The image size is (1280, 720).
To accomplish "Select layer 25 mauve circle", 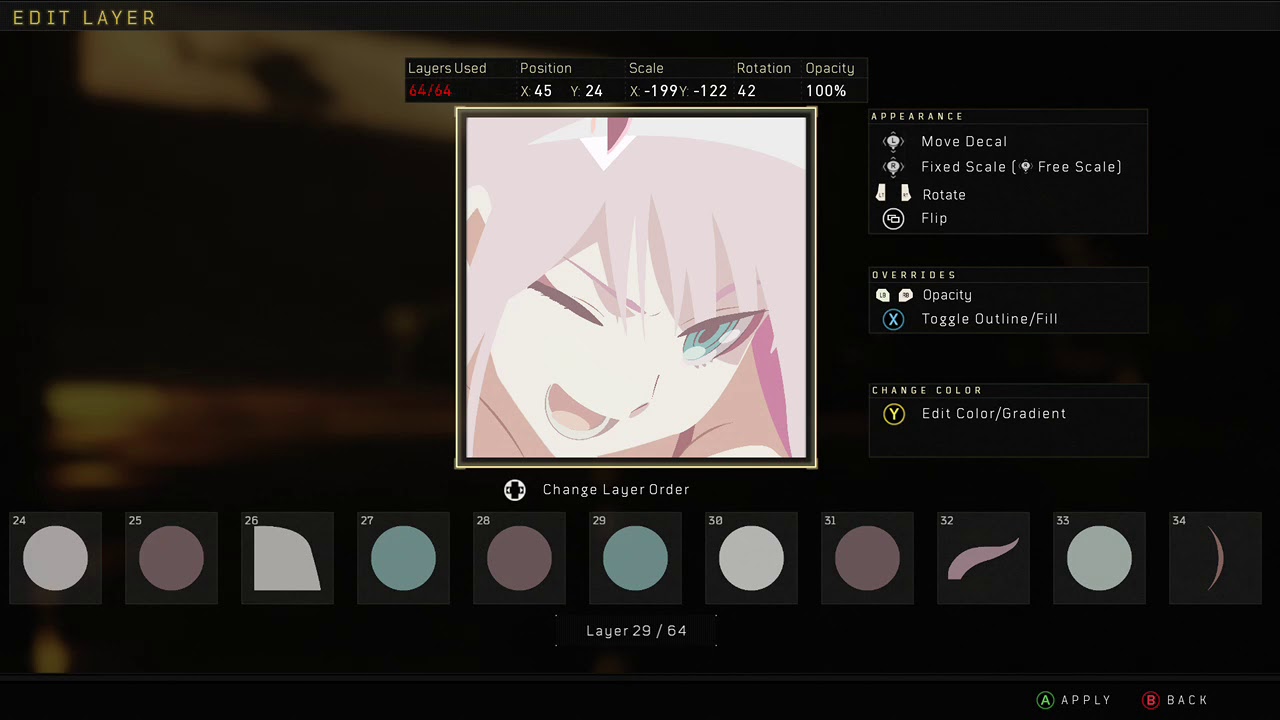I will point(171,558).
